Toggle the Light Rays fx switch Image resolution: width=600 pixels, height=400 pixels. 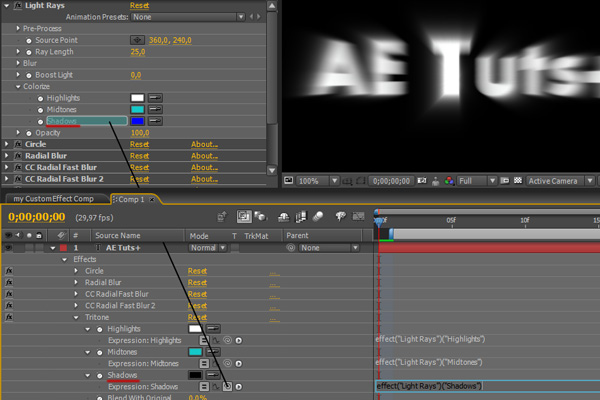tap(18, 5)
